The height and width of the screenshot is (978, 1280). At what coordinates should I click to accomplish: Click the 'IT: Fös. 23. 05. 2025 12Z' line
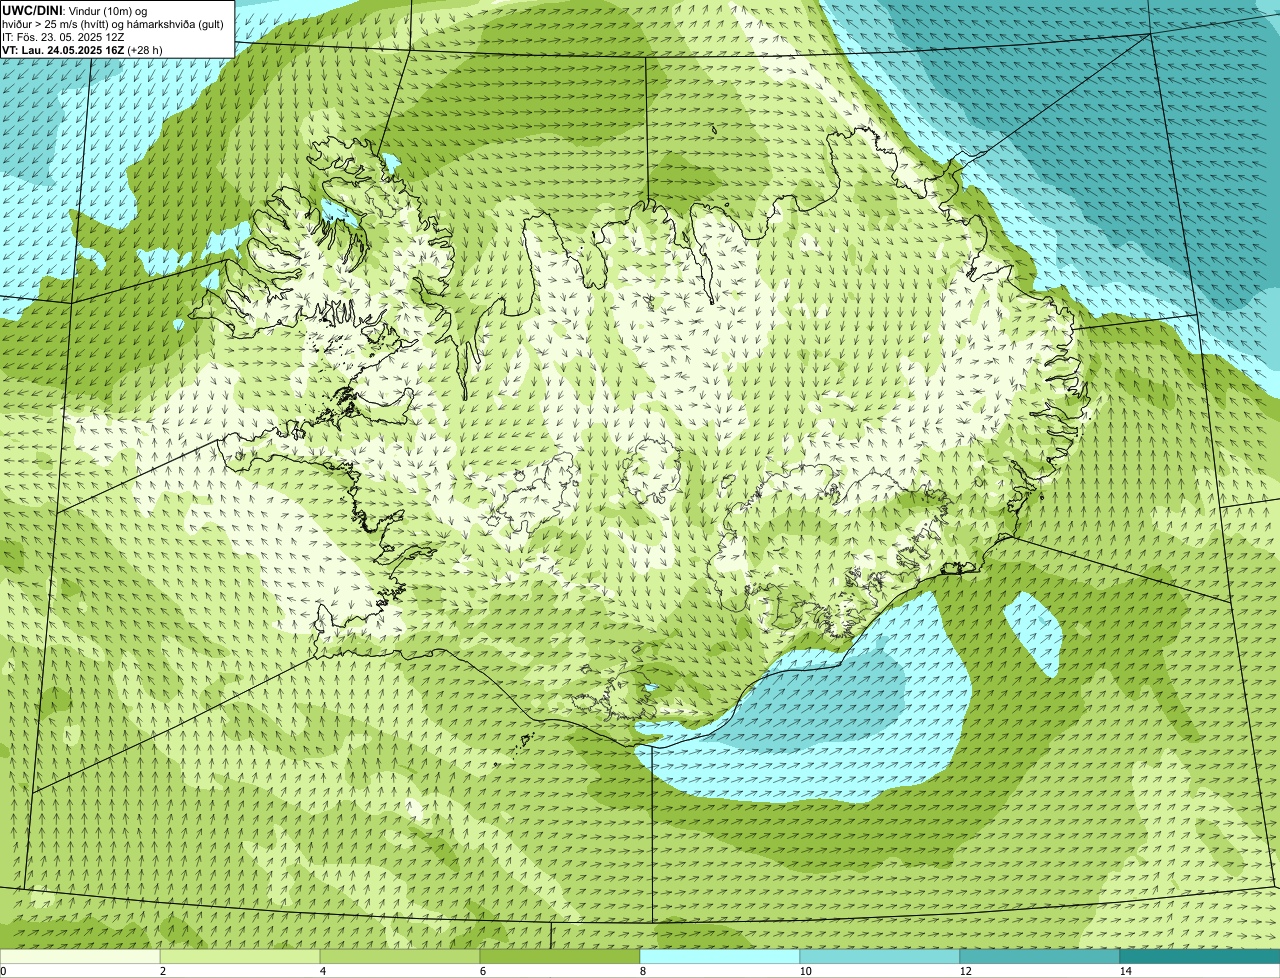pos(63,37)
